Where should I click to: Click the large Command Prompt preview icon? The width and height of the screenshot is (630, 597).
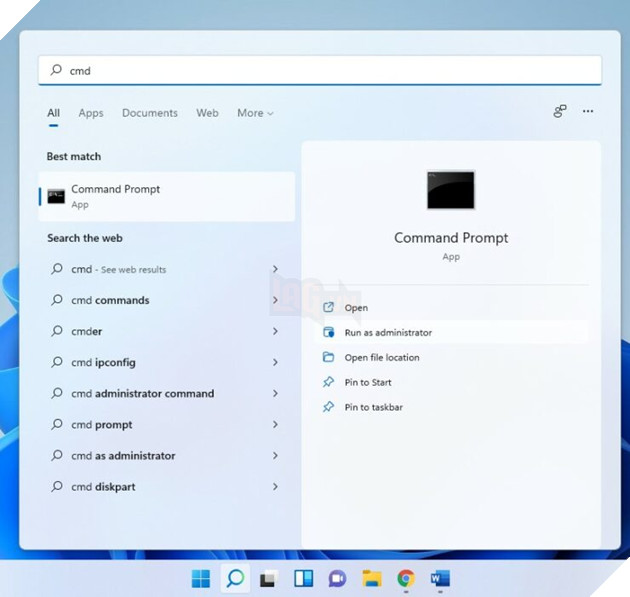coord(450,190)
